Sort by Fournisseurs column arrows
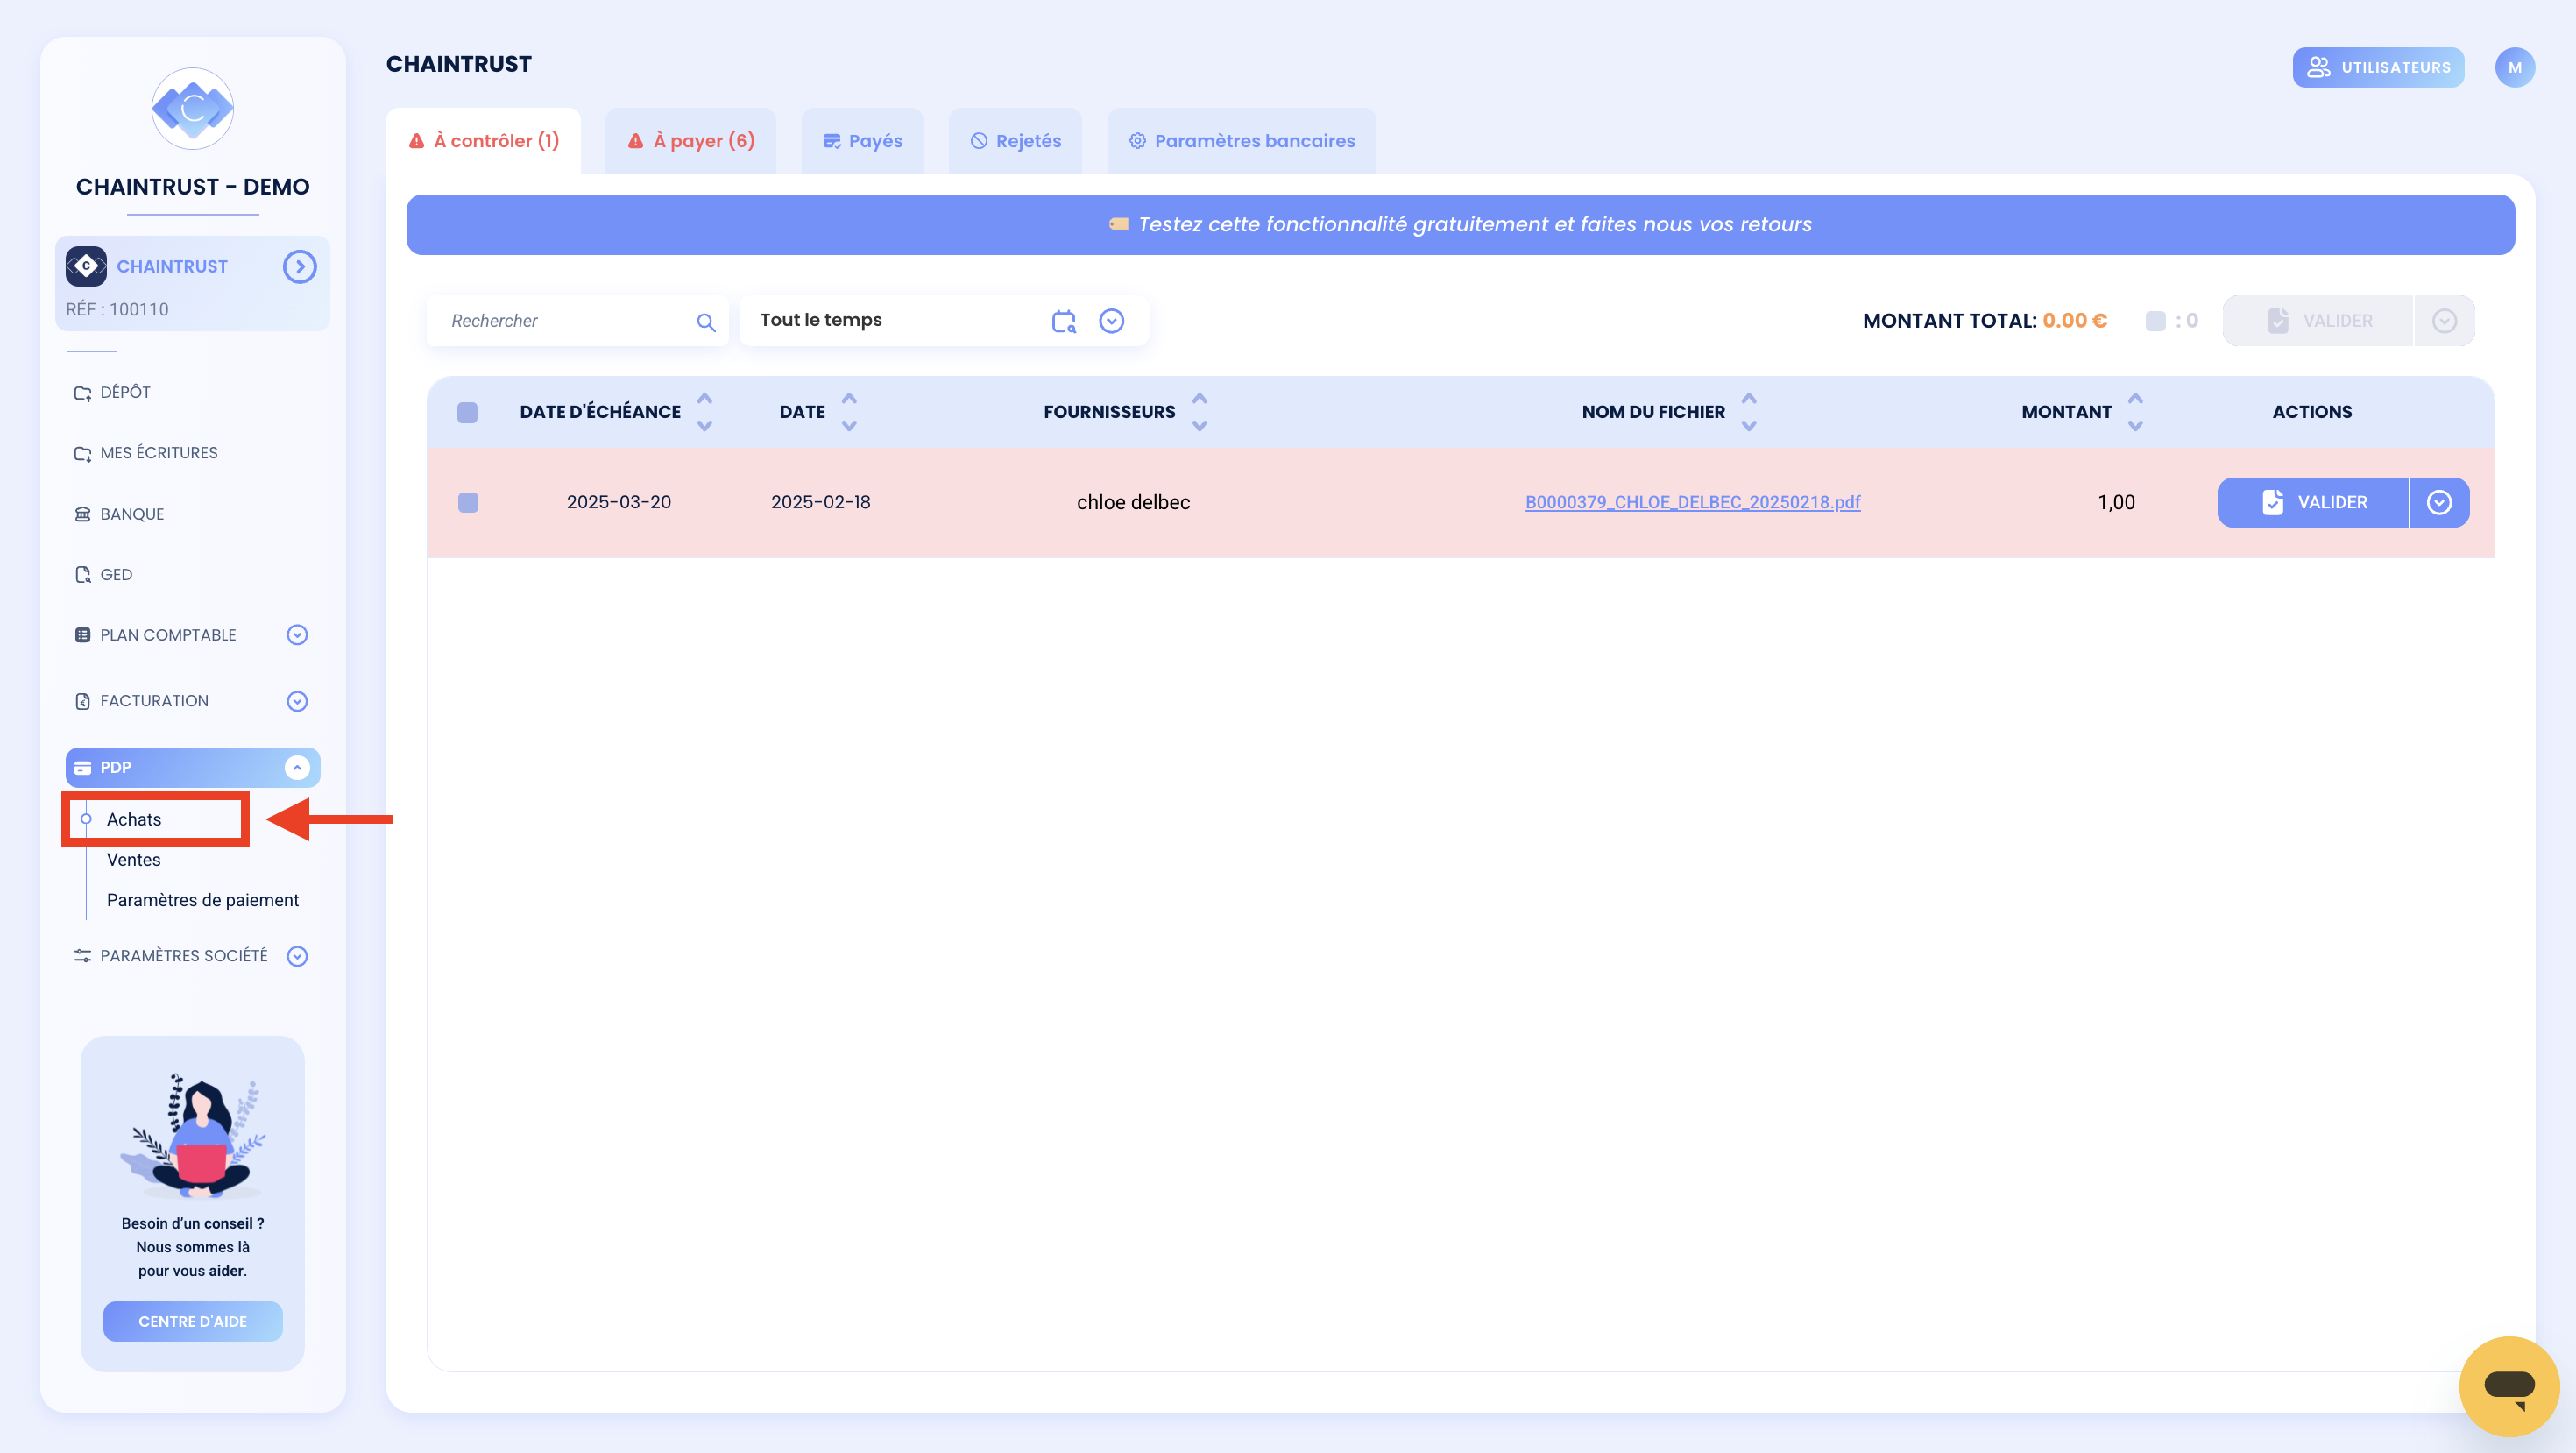2576x1453 pixels. tap(1200, 412)
